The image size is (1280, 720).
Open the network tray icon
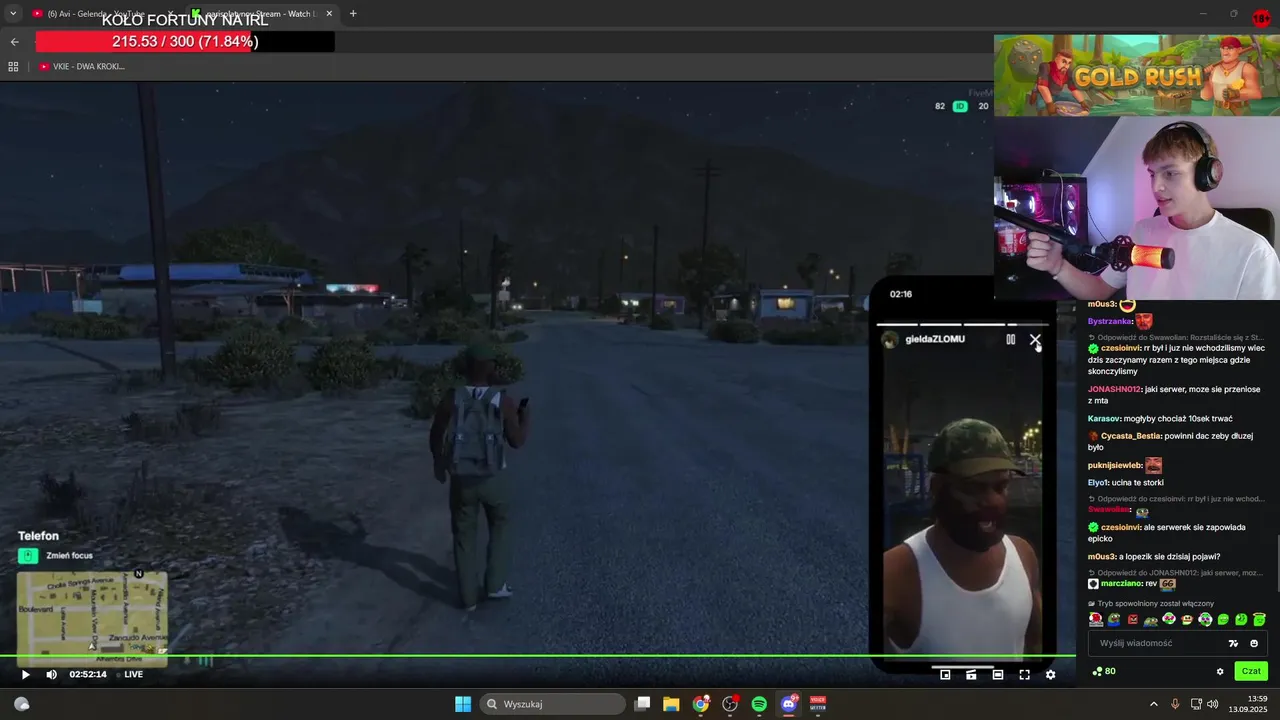1195,704
